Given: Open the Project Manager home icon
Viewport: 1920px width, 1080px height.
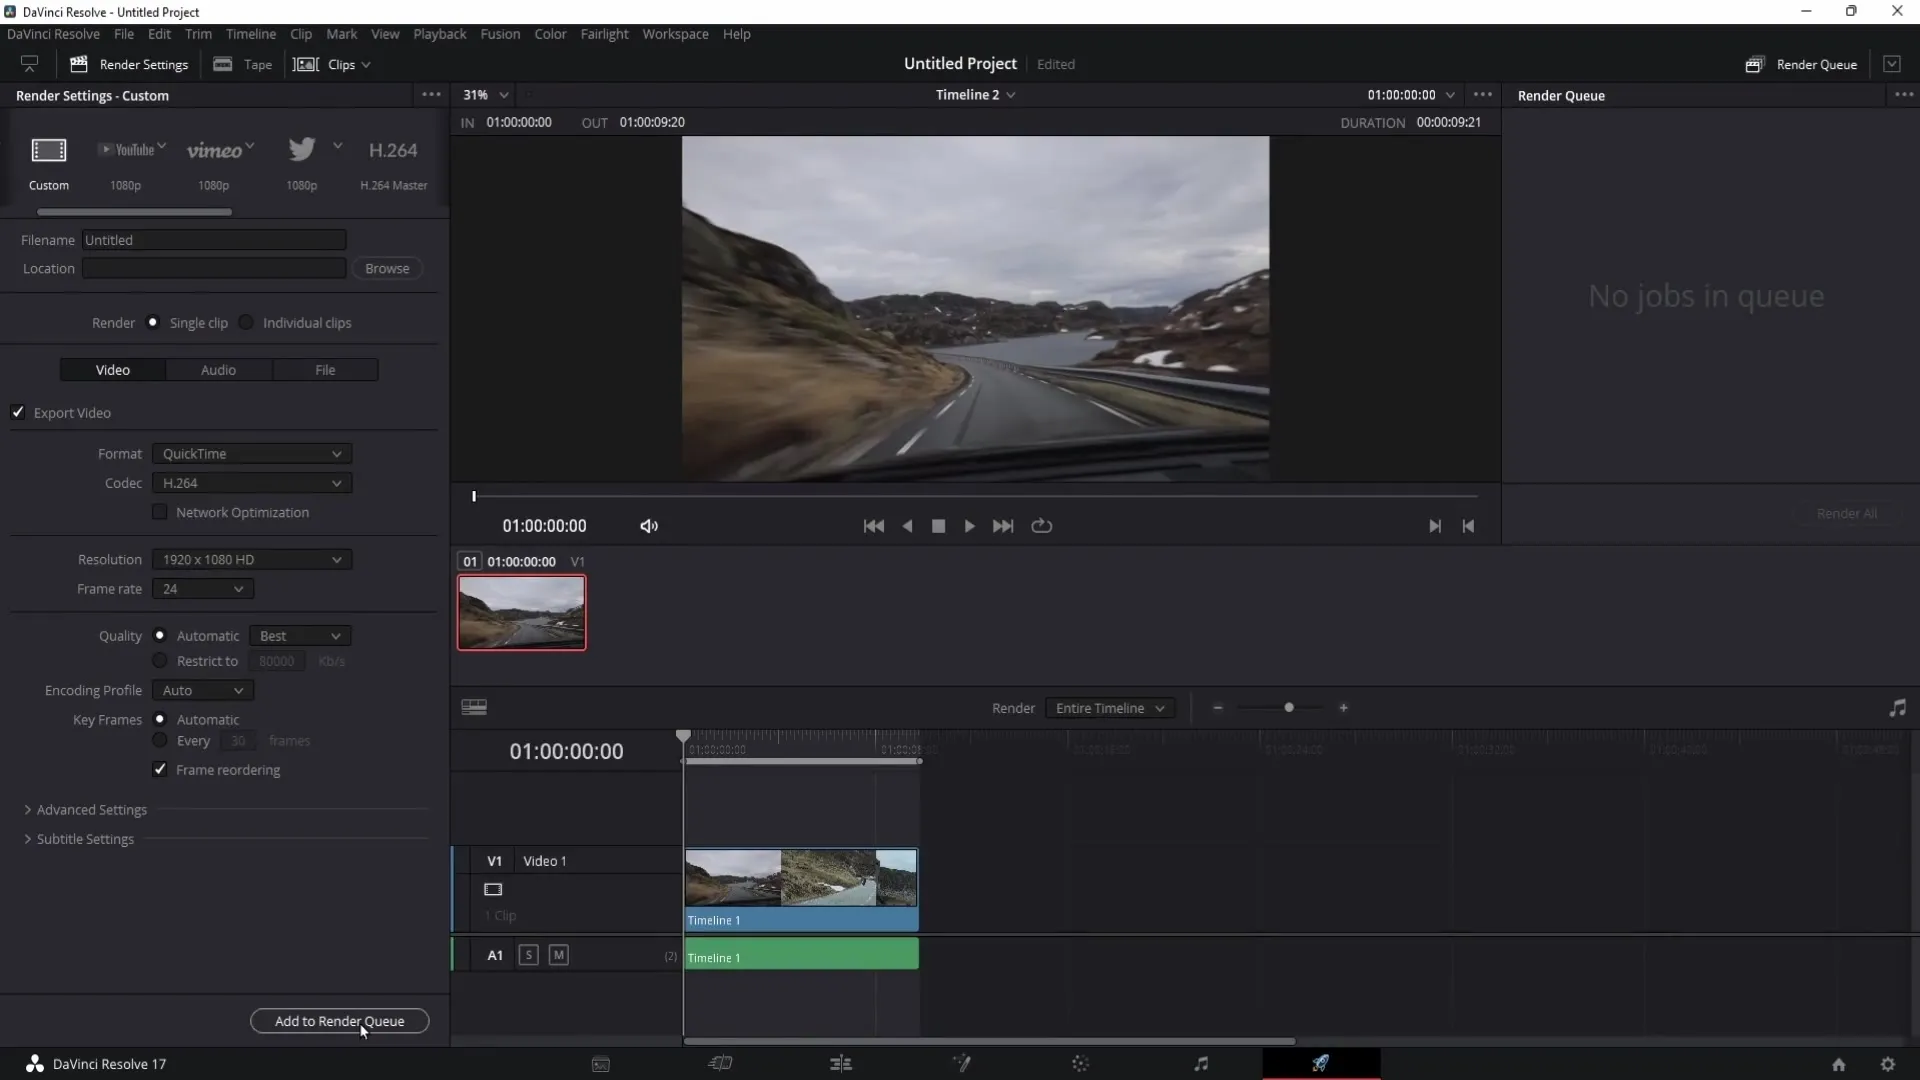Looking at the screenshot, I should (x=1838, y=1065).
